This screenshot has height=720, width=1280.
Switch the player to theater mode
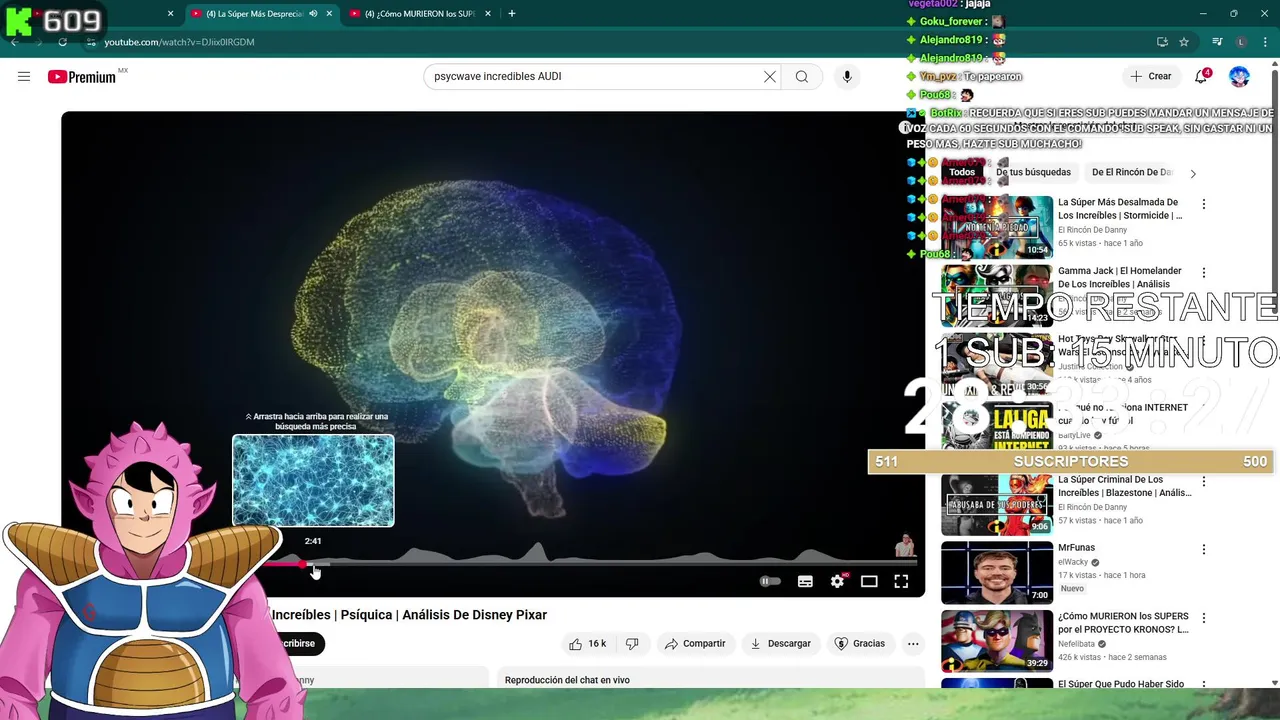(x=869, y=581)
